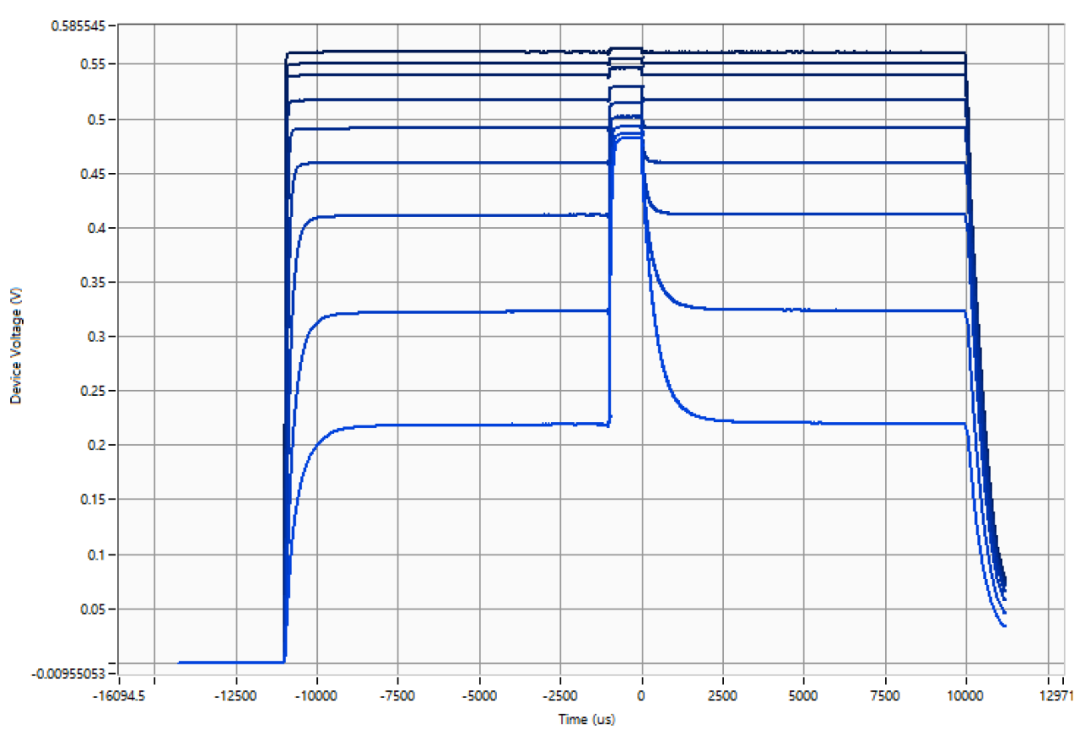
Task: Select the x-axis minimum value -16094.5
Action: [x=119, y=696]
